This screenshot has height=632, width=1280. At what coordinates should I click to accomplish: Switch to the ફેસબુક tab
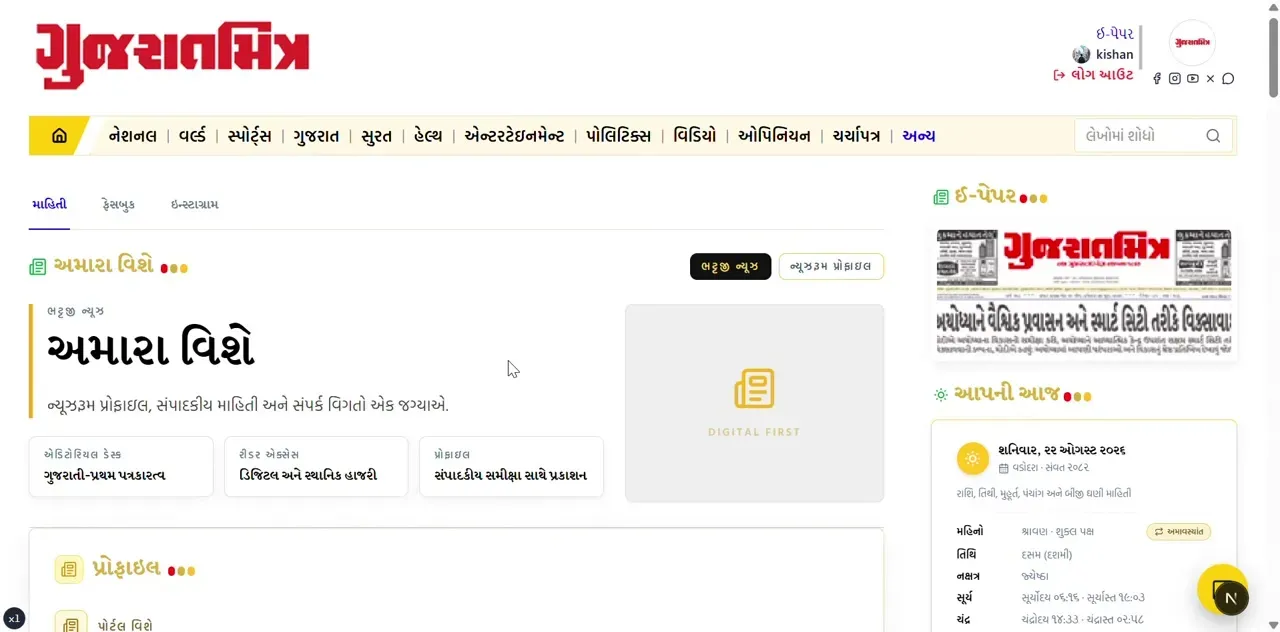pyautogui.click(x=118, y=205)
